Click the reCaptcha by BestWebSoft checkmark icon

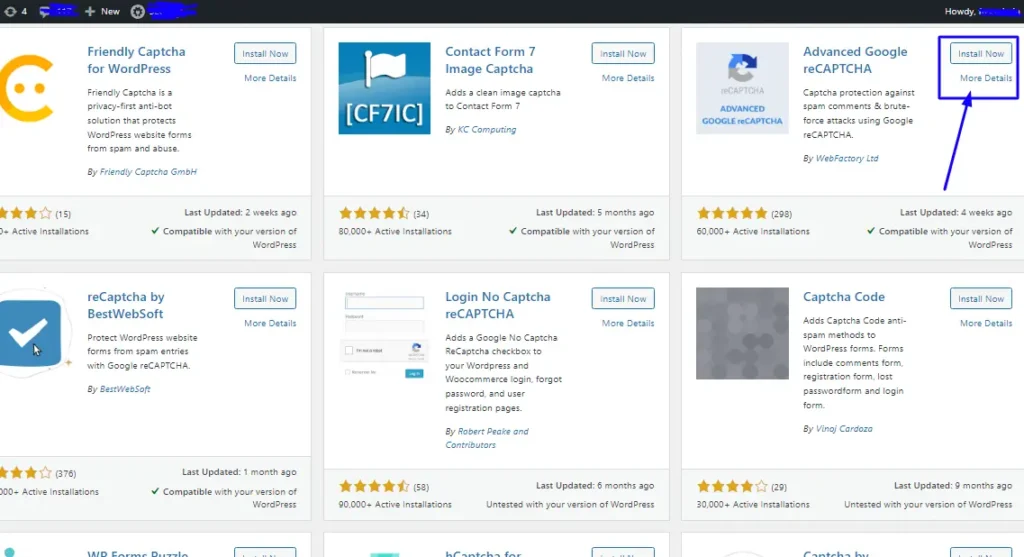pyautogui.click(x=30, y=333)
